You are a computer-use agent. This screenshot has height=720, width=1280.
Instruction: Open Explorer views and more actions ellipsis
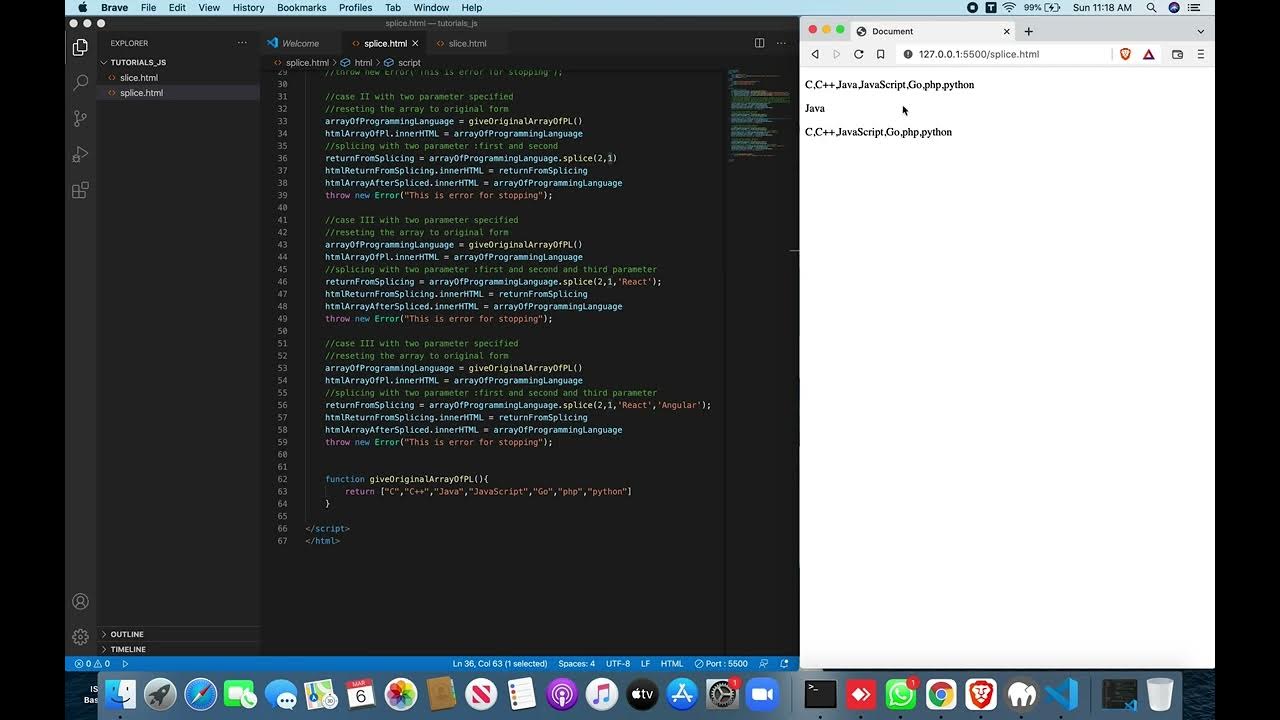pyautogui.click(x=241, y=43)
